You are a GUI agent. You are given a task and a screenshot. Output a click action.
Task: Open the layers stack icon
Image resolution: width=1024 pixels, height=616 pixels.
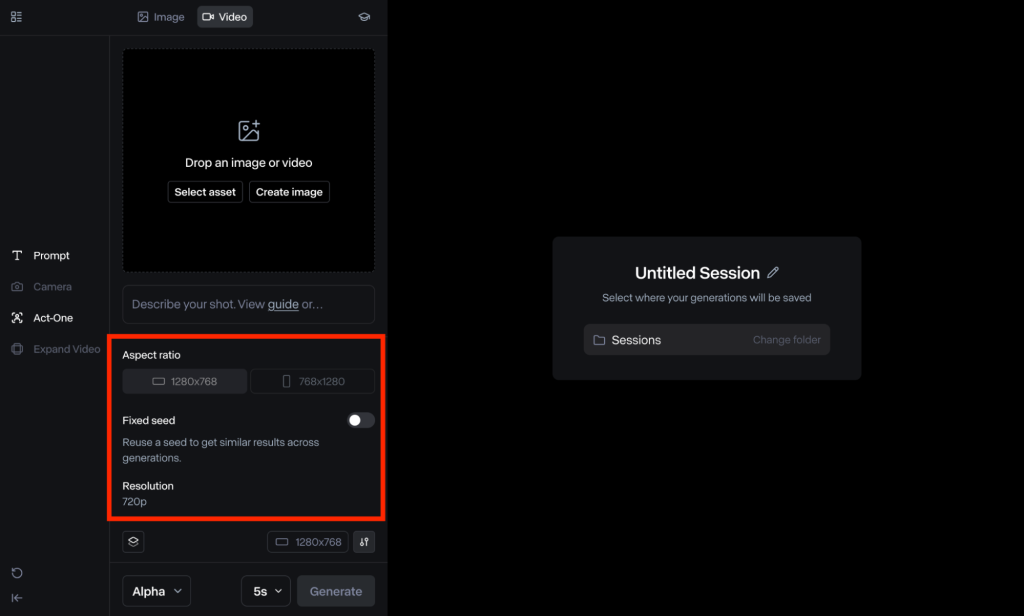[134, 541]
